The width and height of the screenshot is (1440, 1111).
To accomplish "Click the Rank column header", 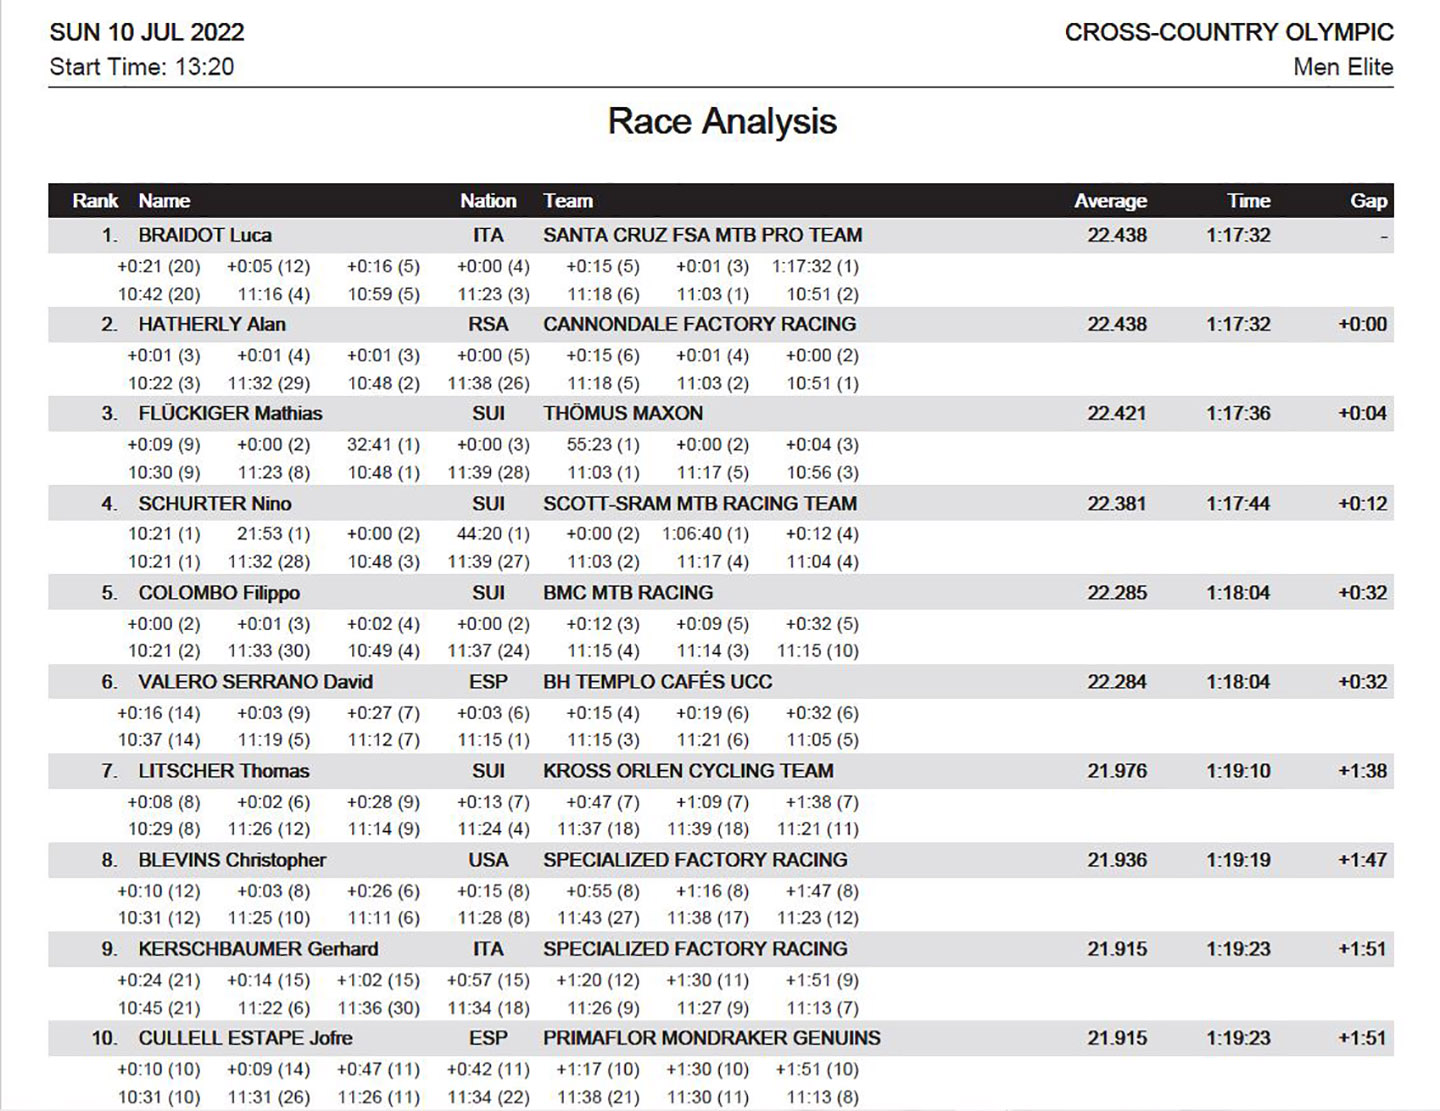I will click(95, 201).
